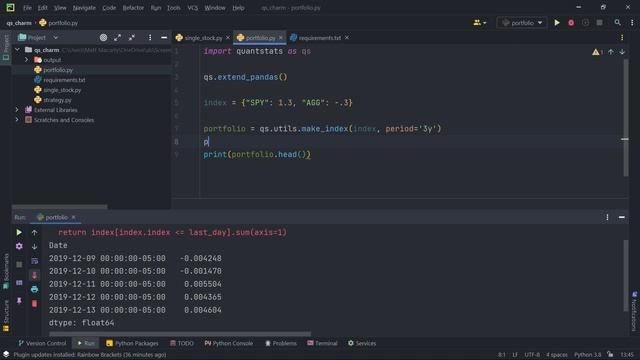This screenshot has height=360, width=640.
Task: Run the portfolio configuration
Action: click(557, 23)
